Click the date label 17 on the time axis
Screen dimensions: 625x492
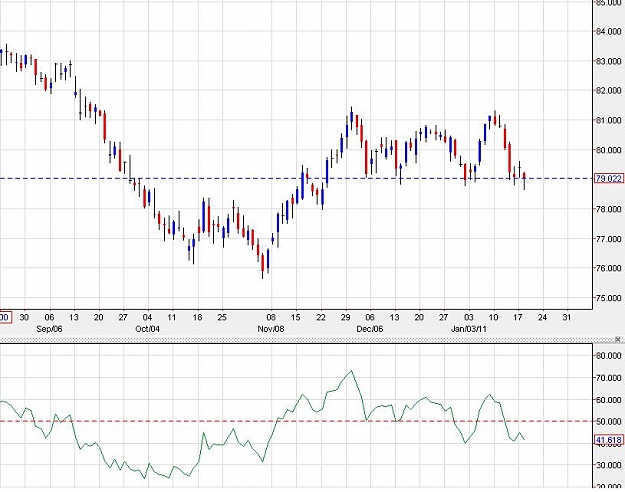[x=517, y=317]
